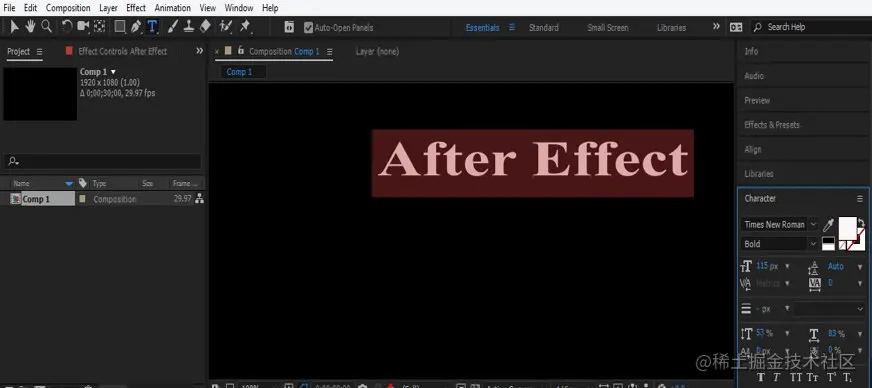Viewport: 872px width, 388px height.
Task: Select the Rotation tool
Action: (67, 26)
